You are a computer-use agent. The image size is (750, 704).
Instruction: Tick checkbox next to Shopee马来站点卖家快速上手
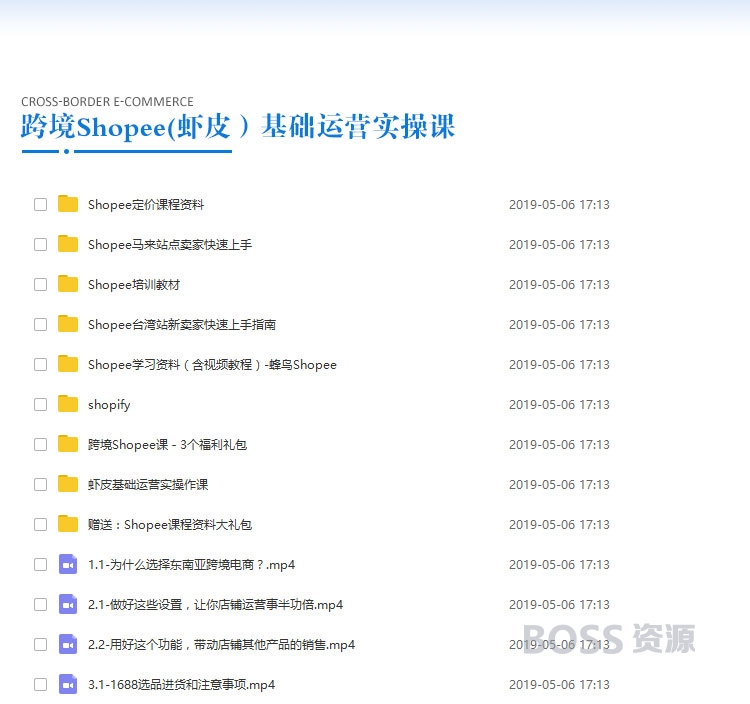tap(41, 245)
